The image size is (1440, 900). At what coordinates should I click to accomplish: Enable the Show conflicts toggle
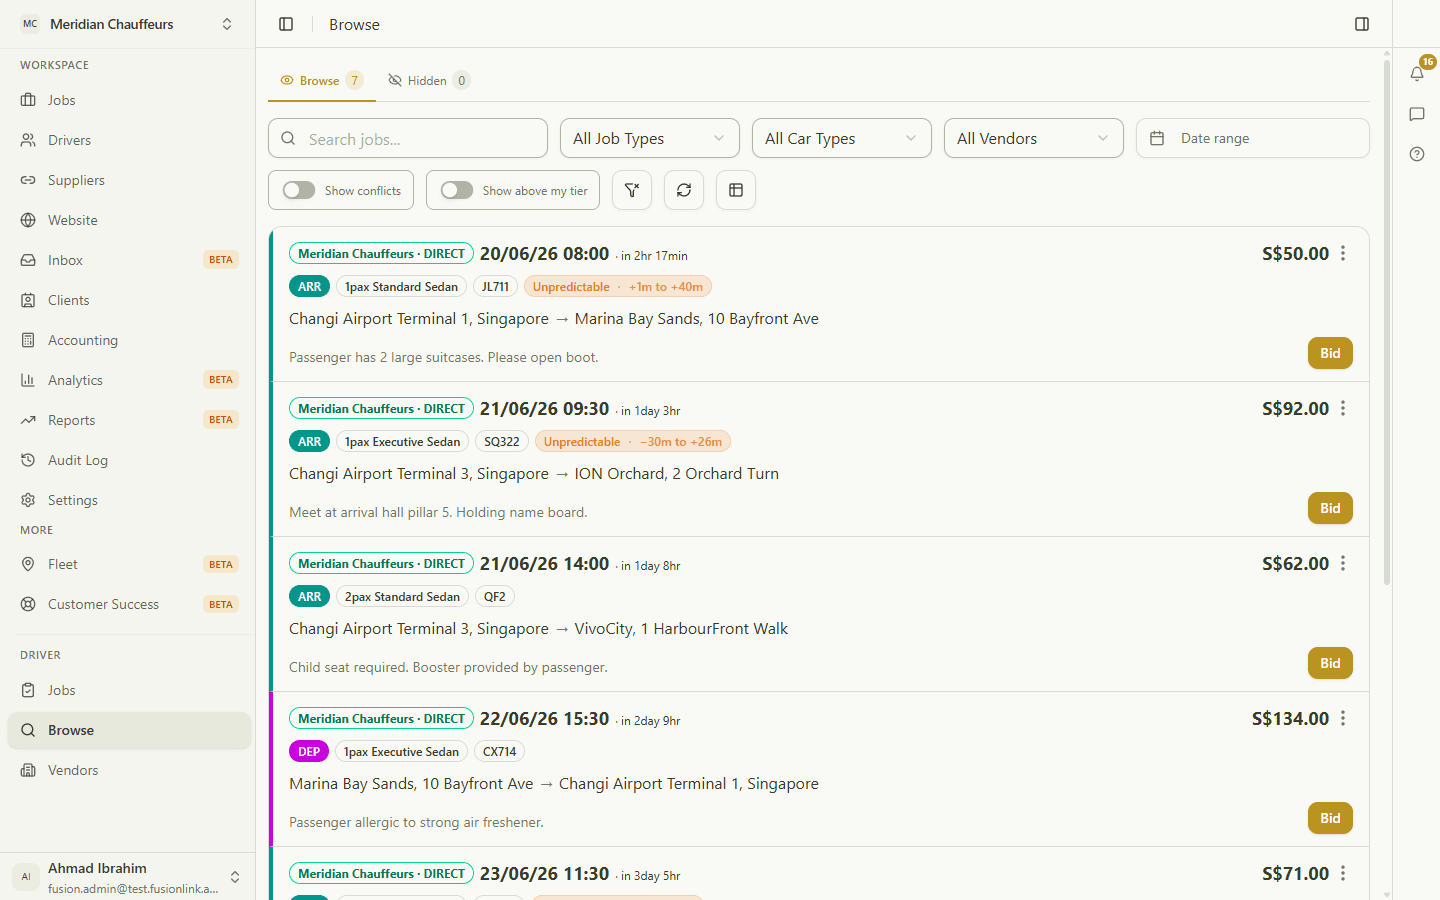tap(299, 190)
